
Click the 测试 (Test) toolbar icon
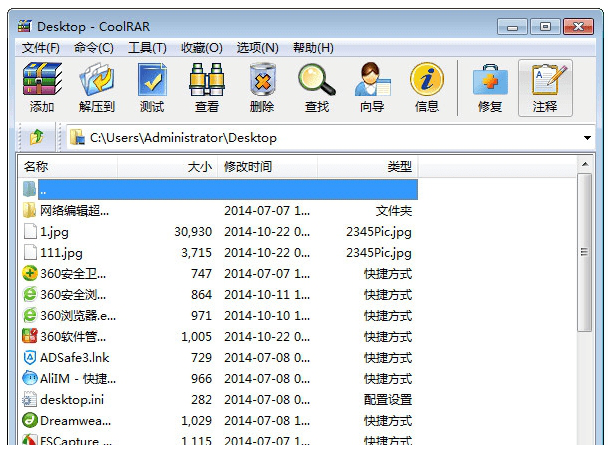[152, 88]
